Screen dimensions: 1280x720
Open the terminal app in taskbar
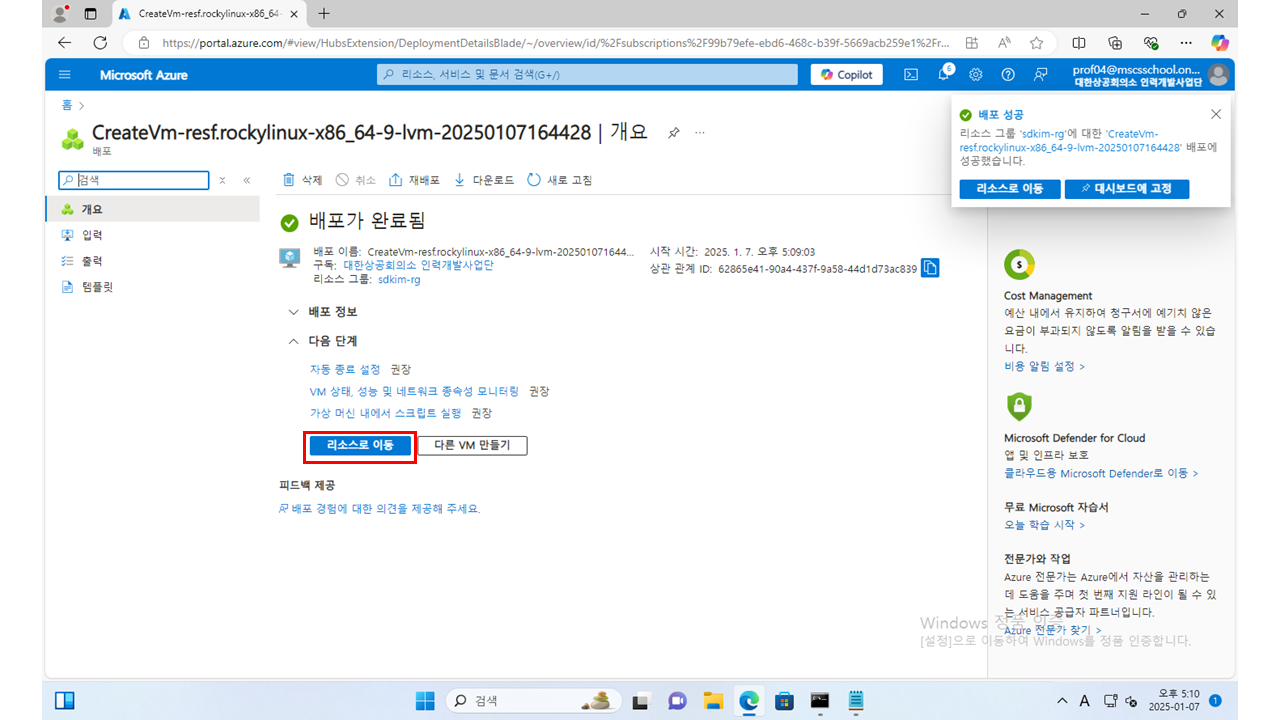click(x=820, y=701)
